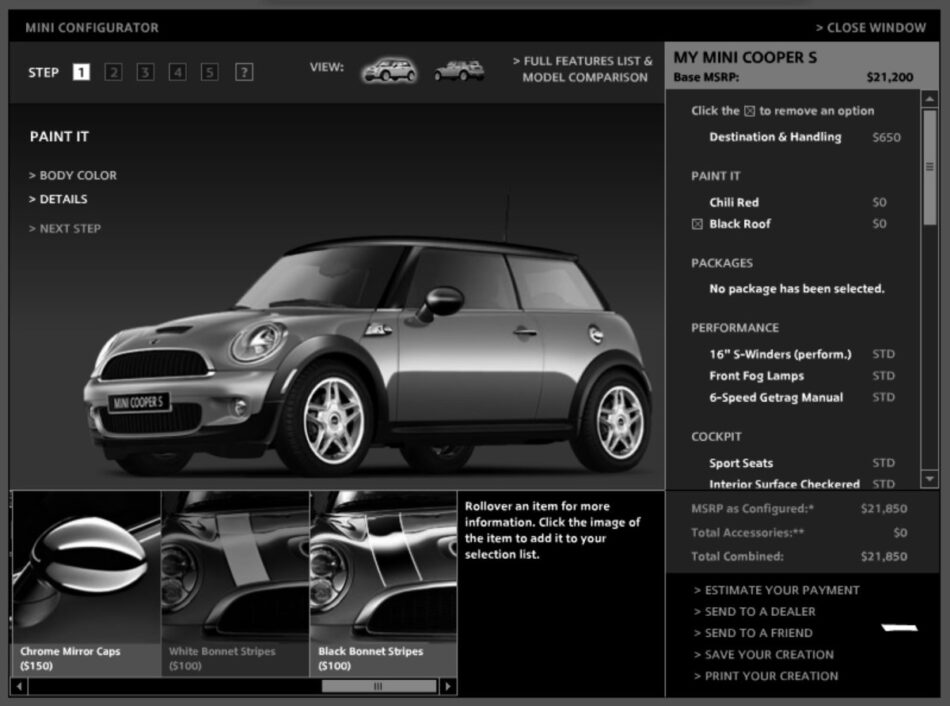
Task: Click the 16" S-Winders (perform.) entry
Action: (x=780, y=355)
